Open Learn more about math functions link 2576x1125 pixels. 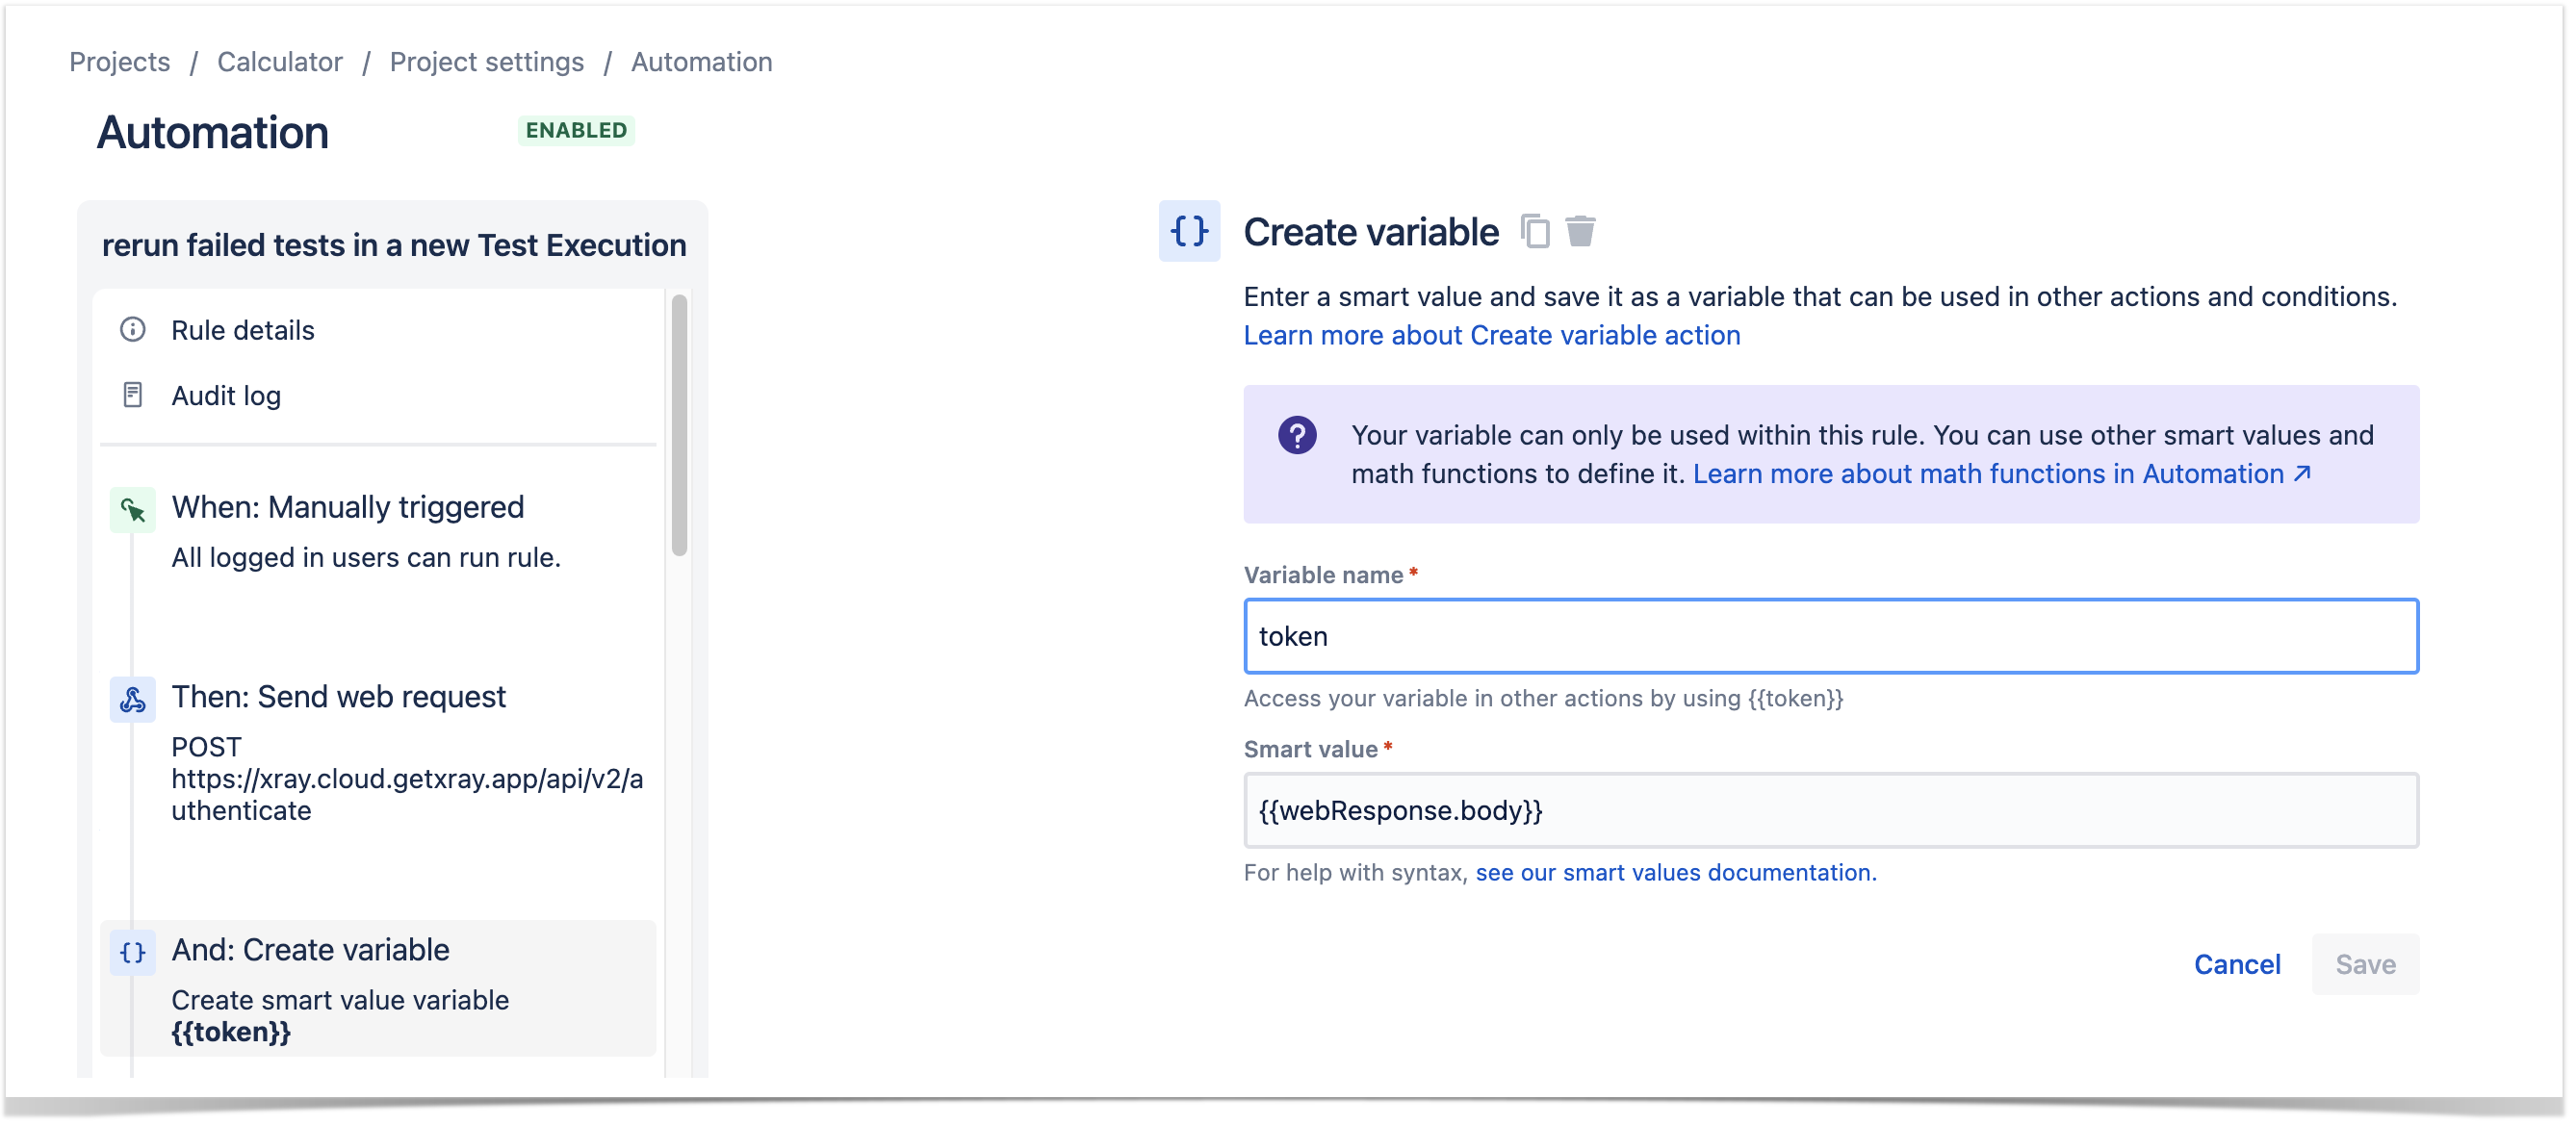pyautogui.click(x=2002, y=473)
